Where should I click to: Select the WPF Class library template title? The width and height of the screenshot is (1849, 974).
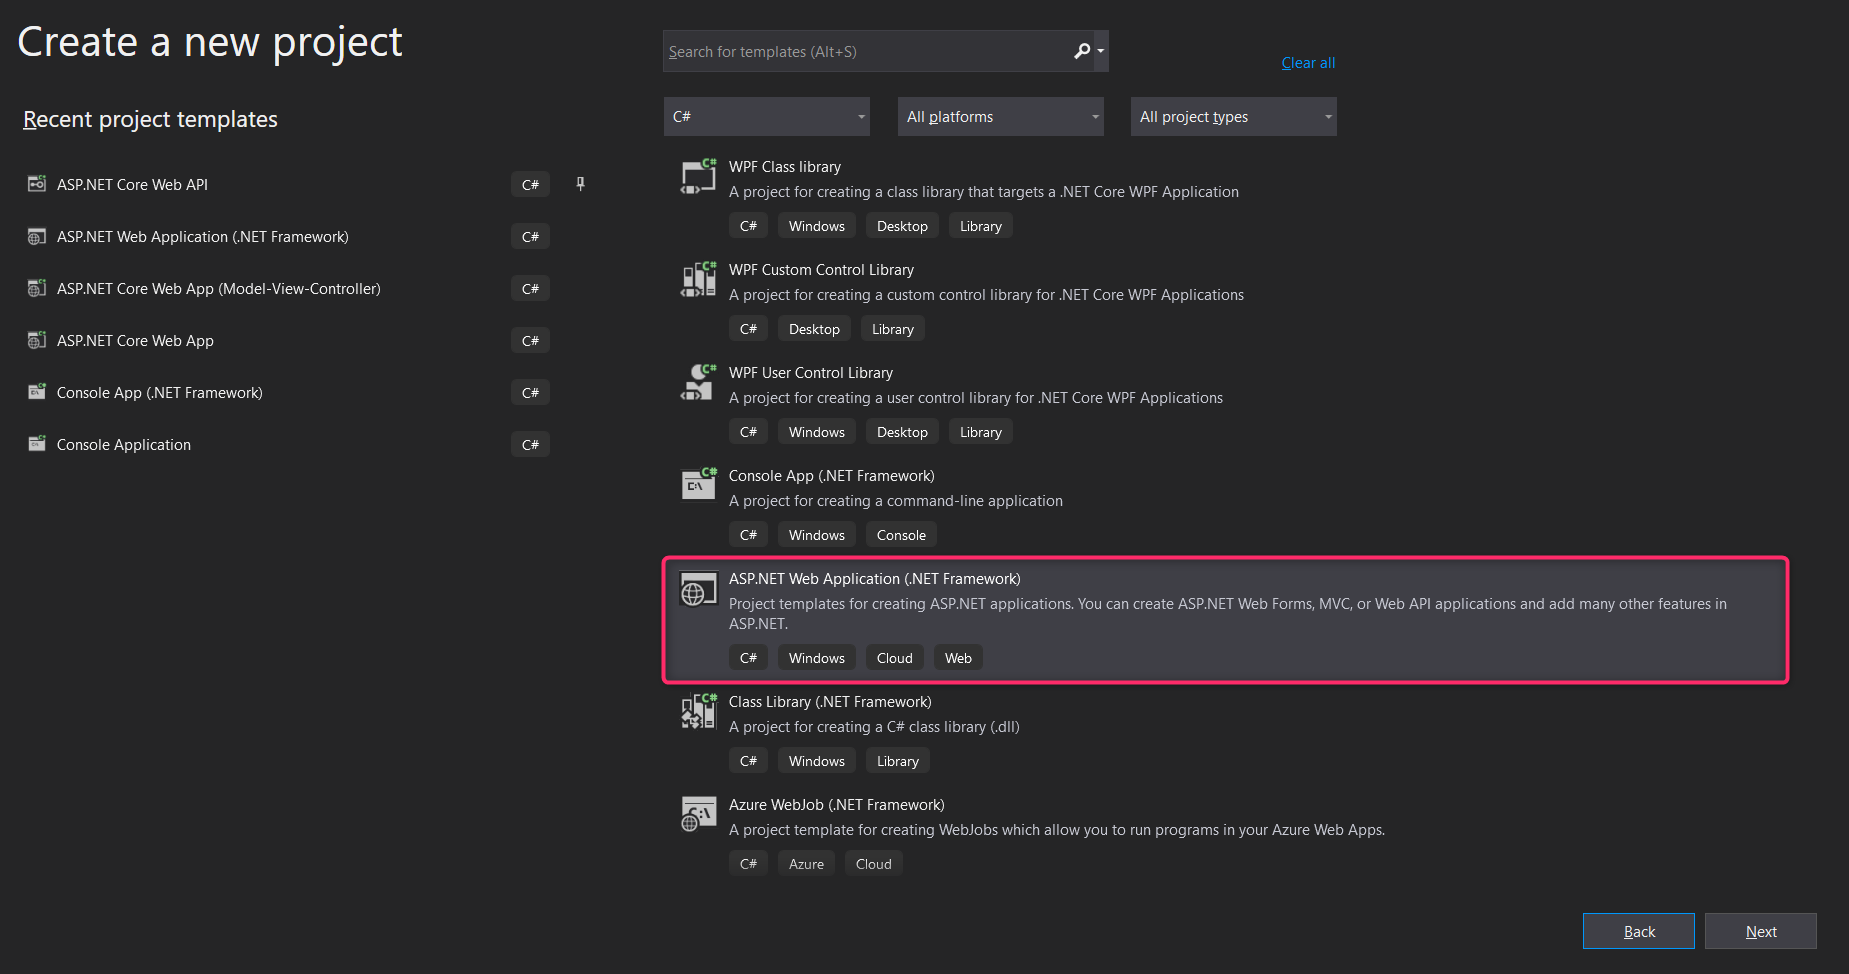pyautogui.click(x=785, y=167)
